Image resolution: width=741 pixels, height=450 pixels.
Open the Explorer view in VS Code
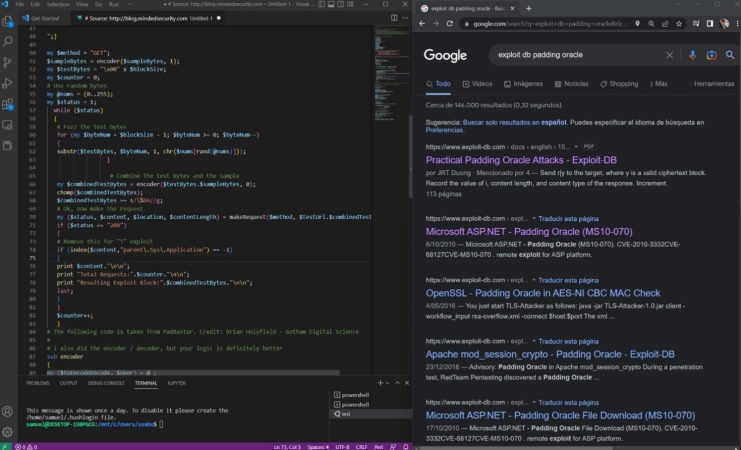(8, 21)
